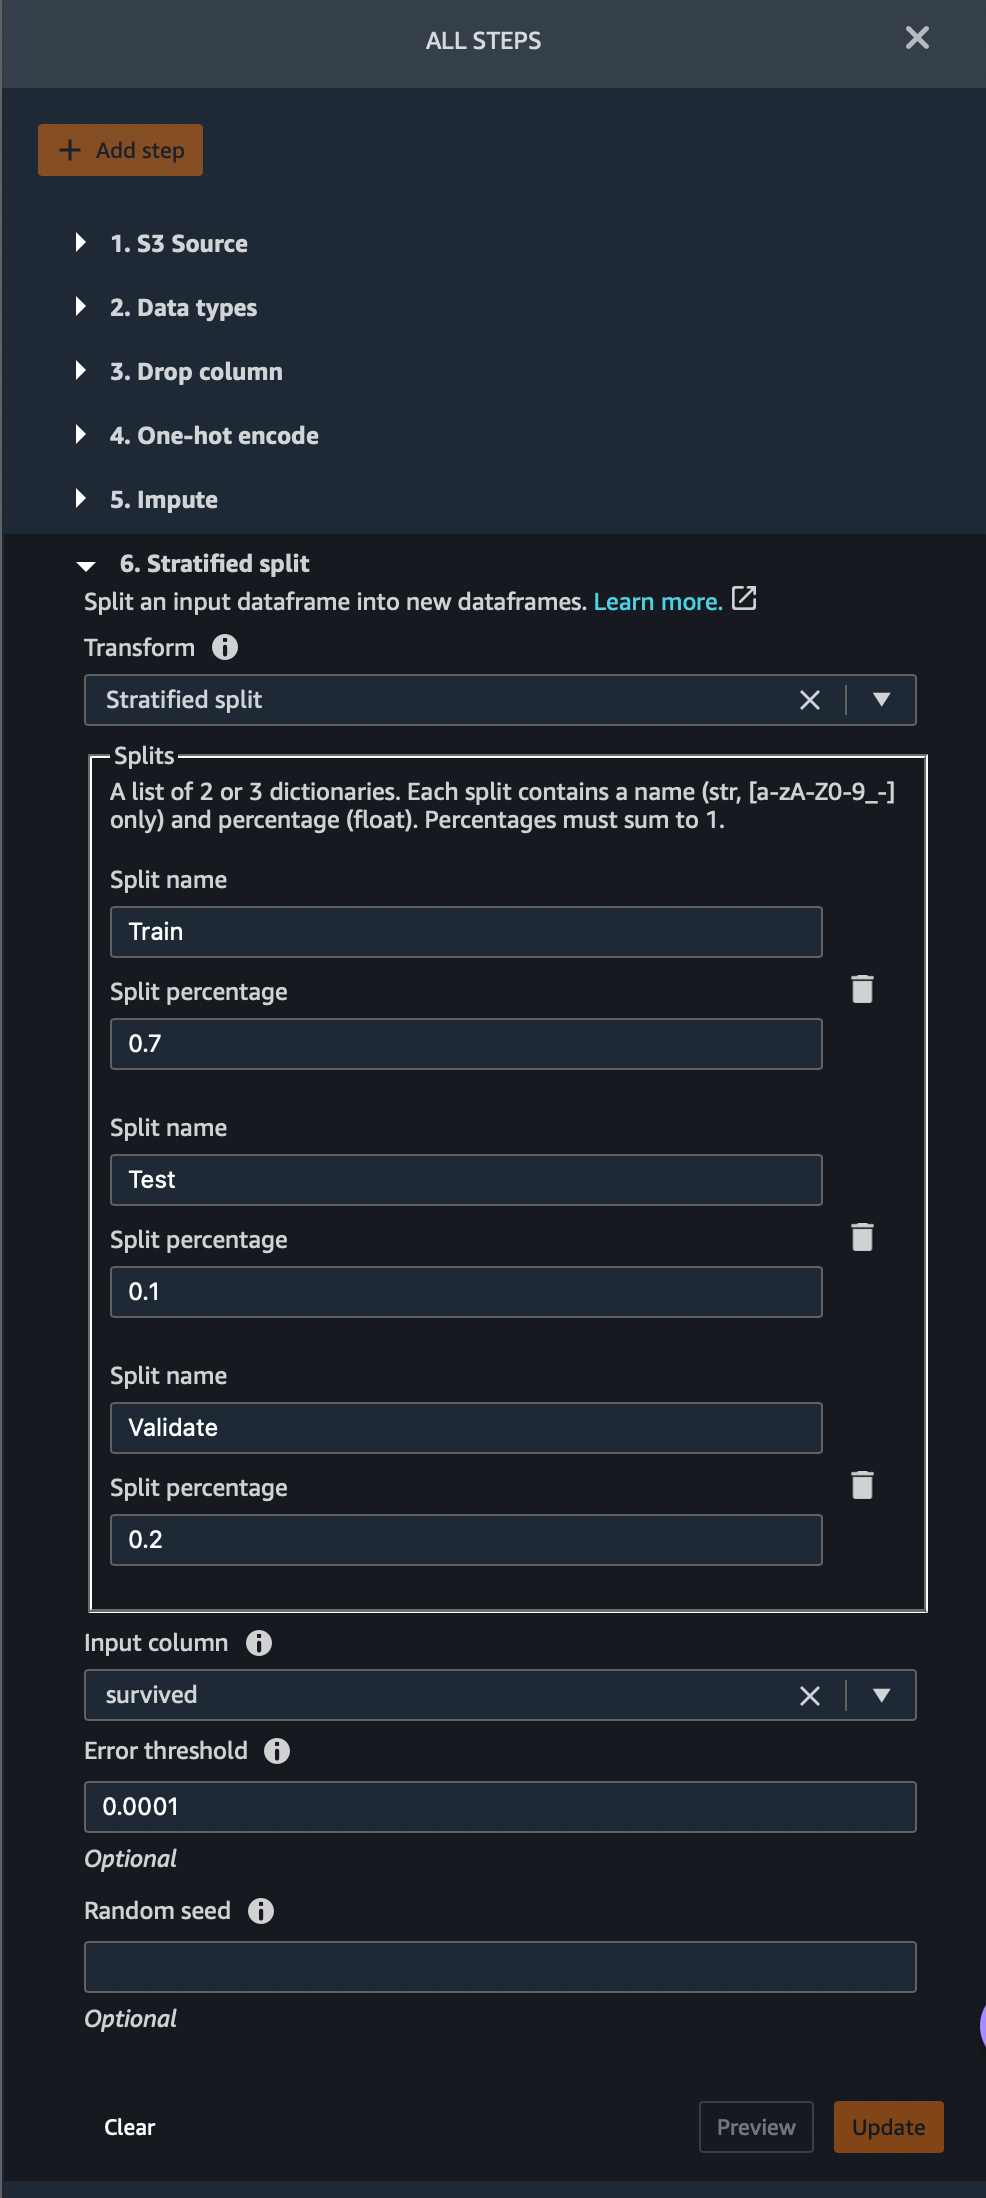Focus the Random seed input field
This screenshot has width=986, height=2198.
pos(500,1967)
